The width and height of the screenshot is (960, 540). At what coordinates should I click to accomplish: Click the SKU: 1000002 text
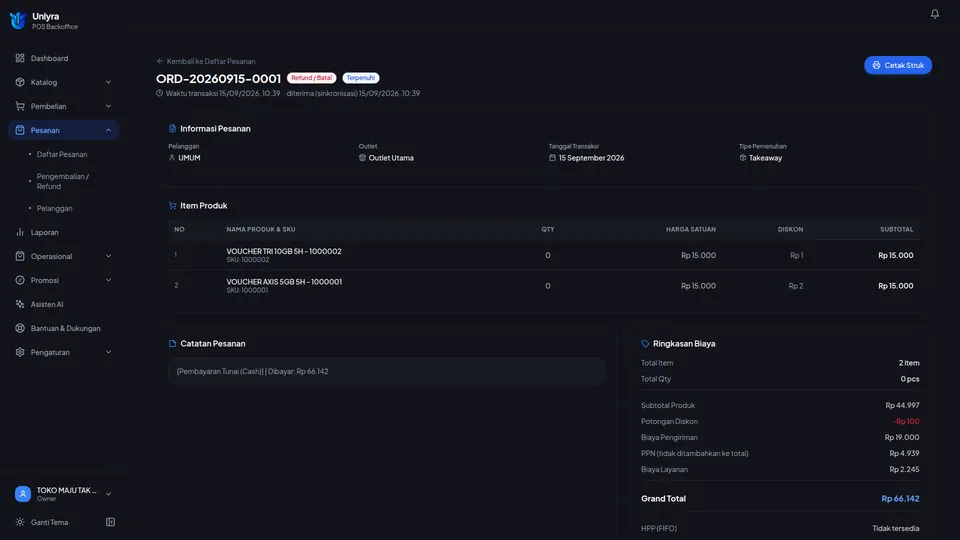click(248, 260)
